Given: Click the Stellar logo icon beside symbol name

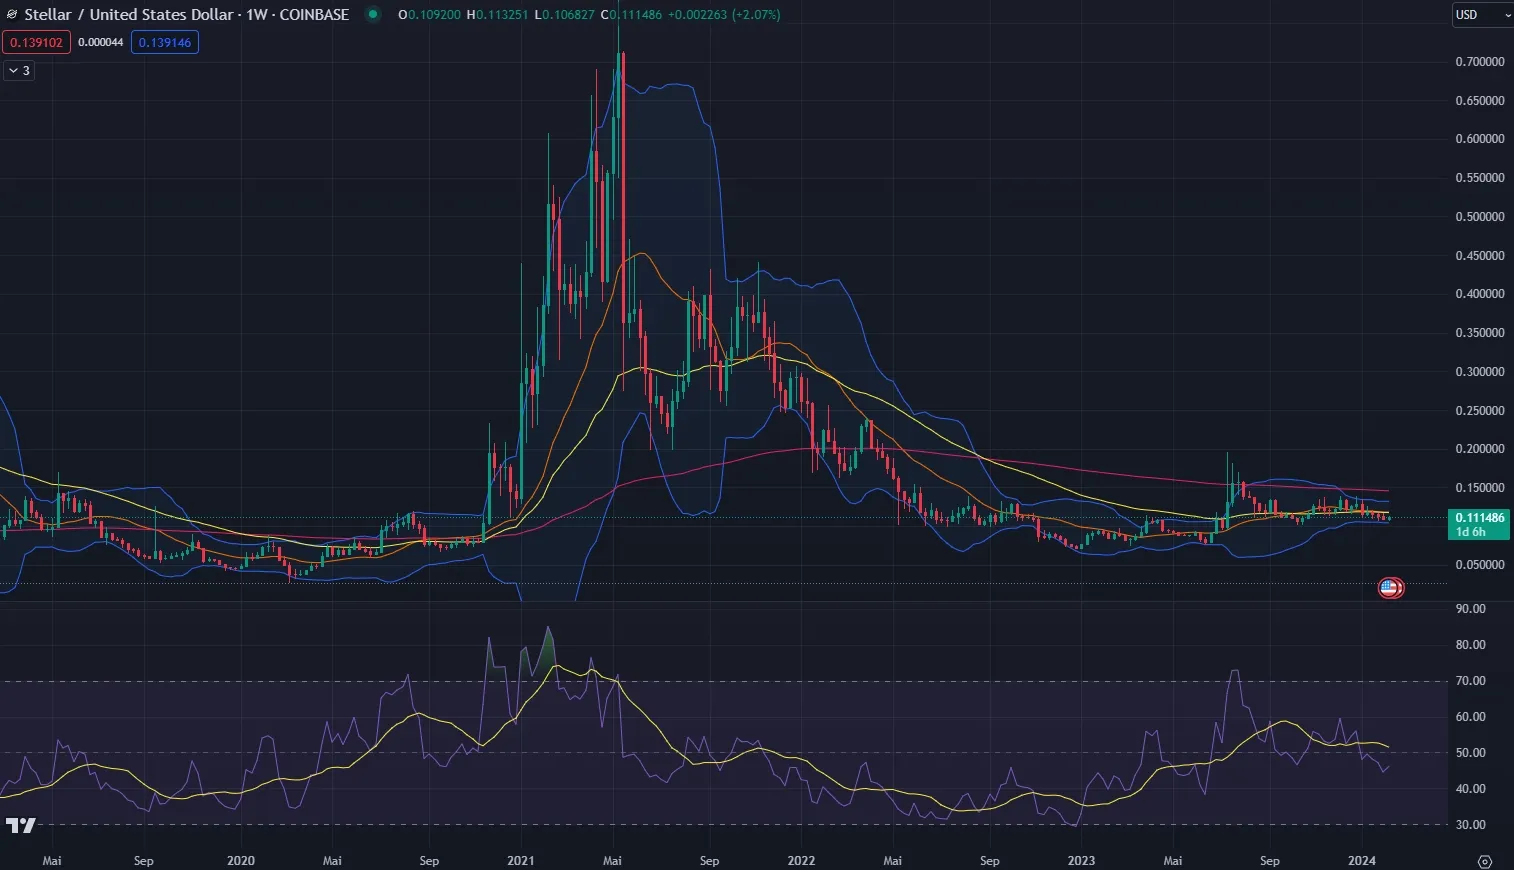Looking at the screenshot, I should [12, 15].
